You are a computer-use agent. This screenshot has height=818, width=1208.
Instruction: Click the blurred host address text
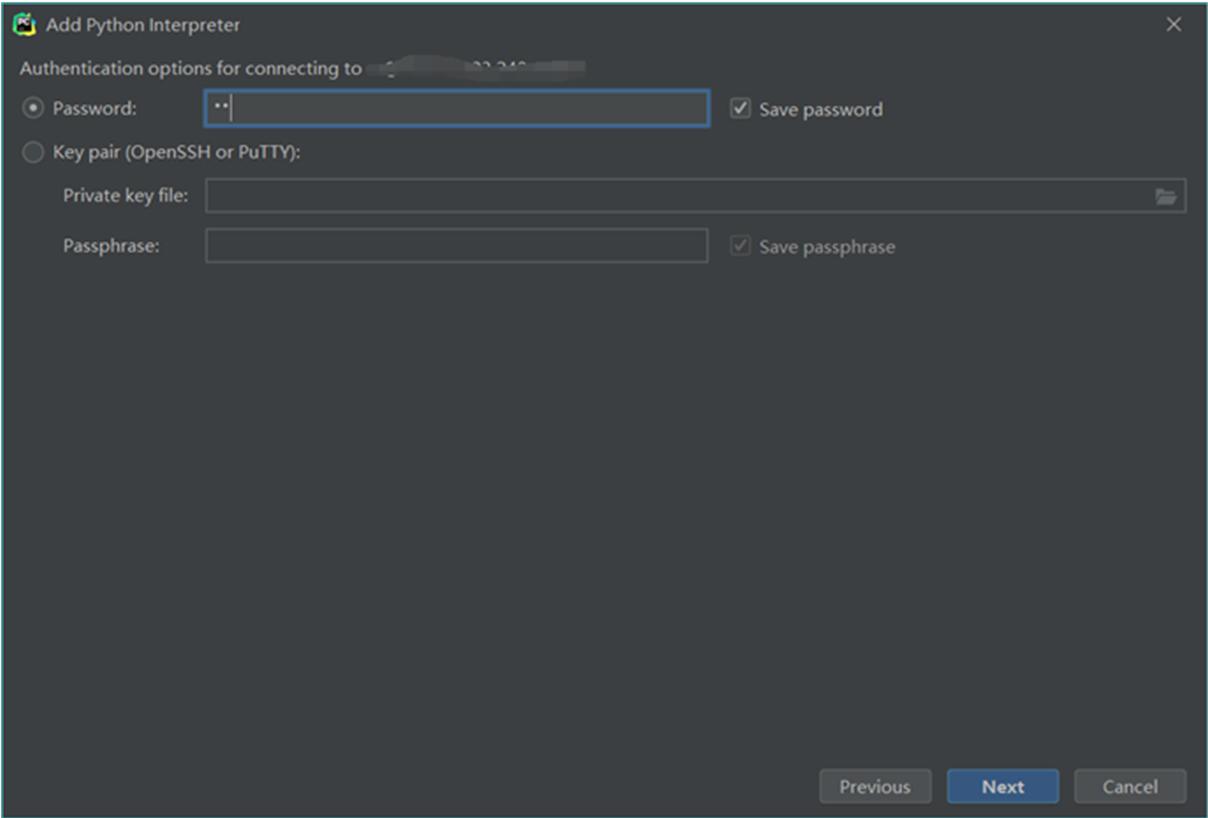click(475, 69)
